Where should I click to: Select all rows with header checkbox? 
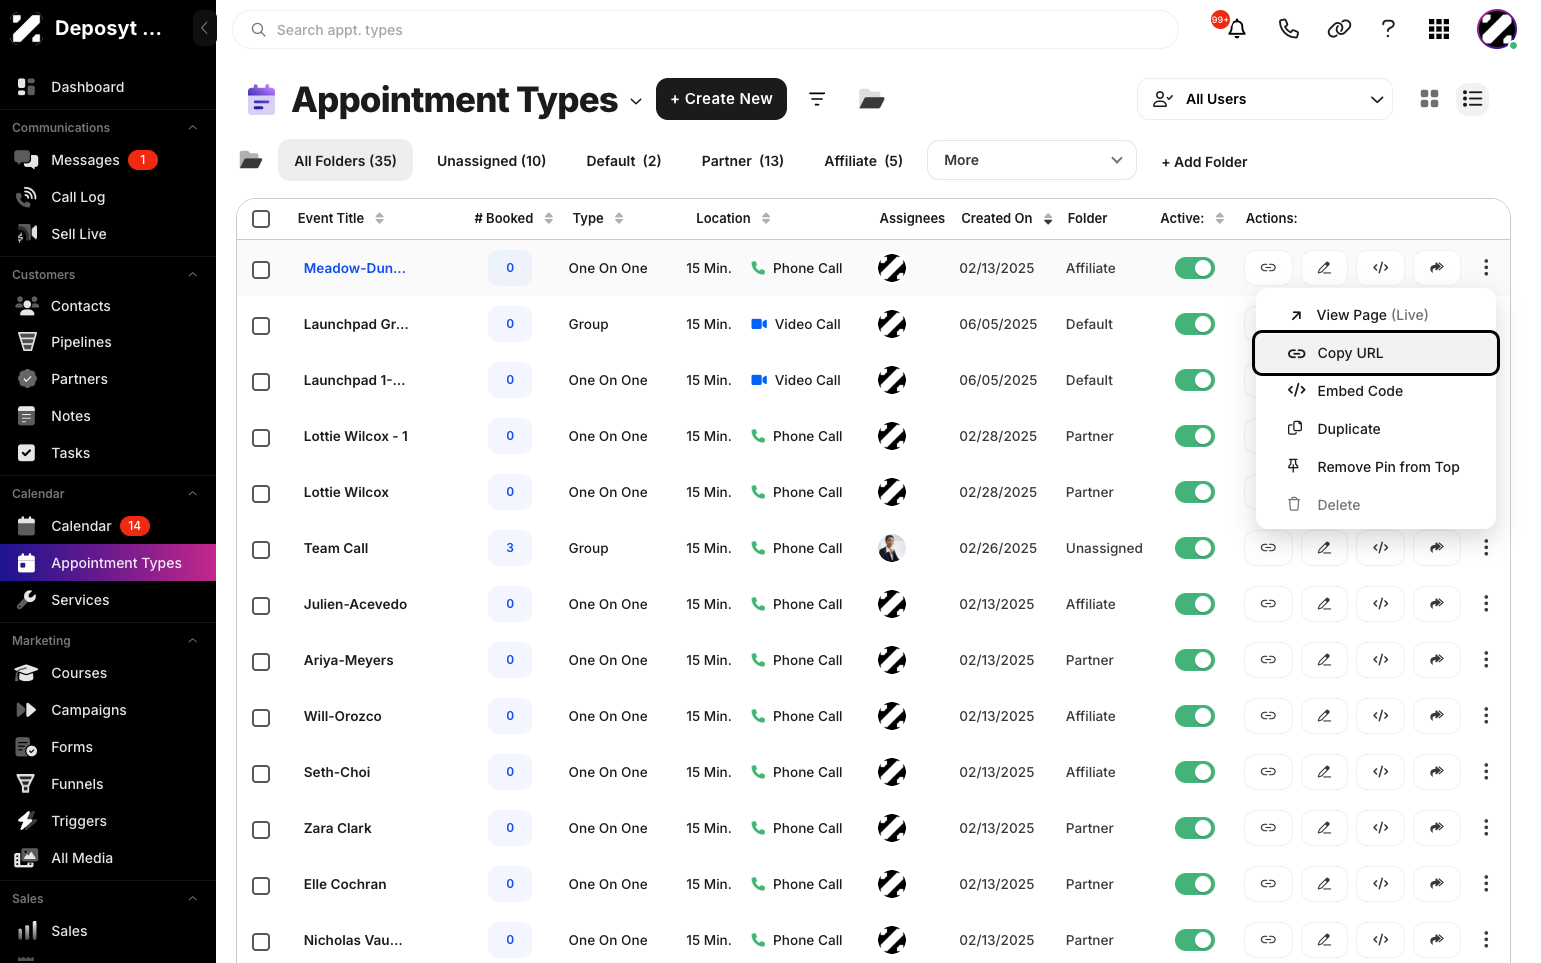coord(261,219)
